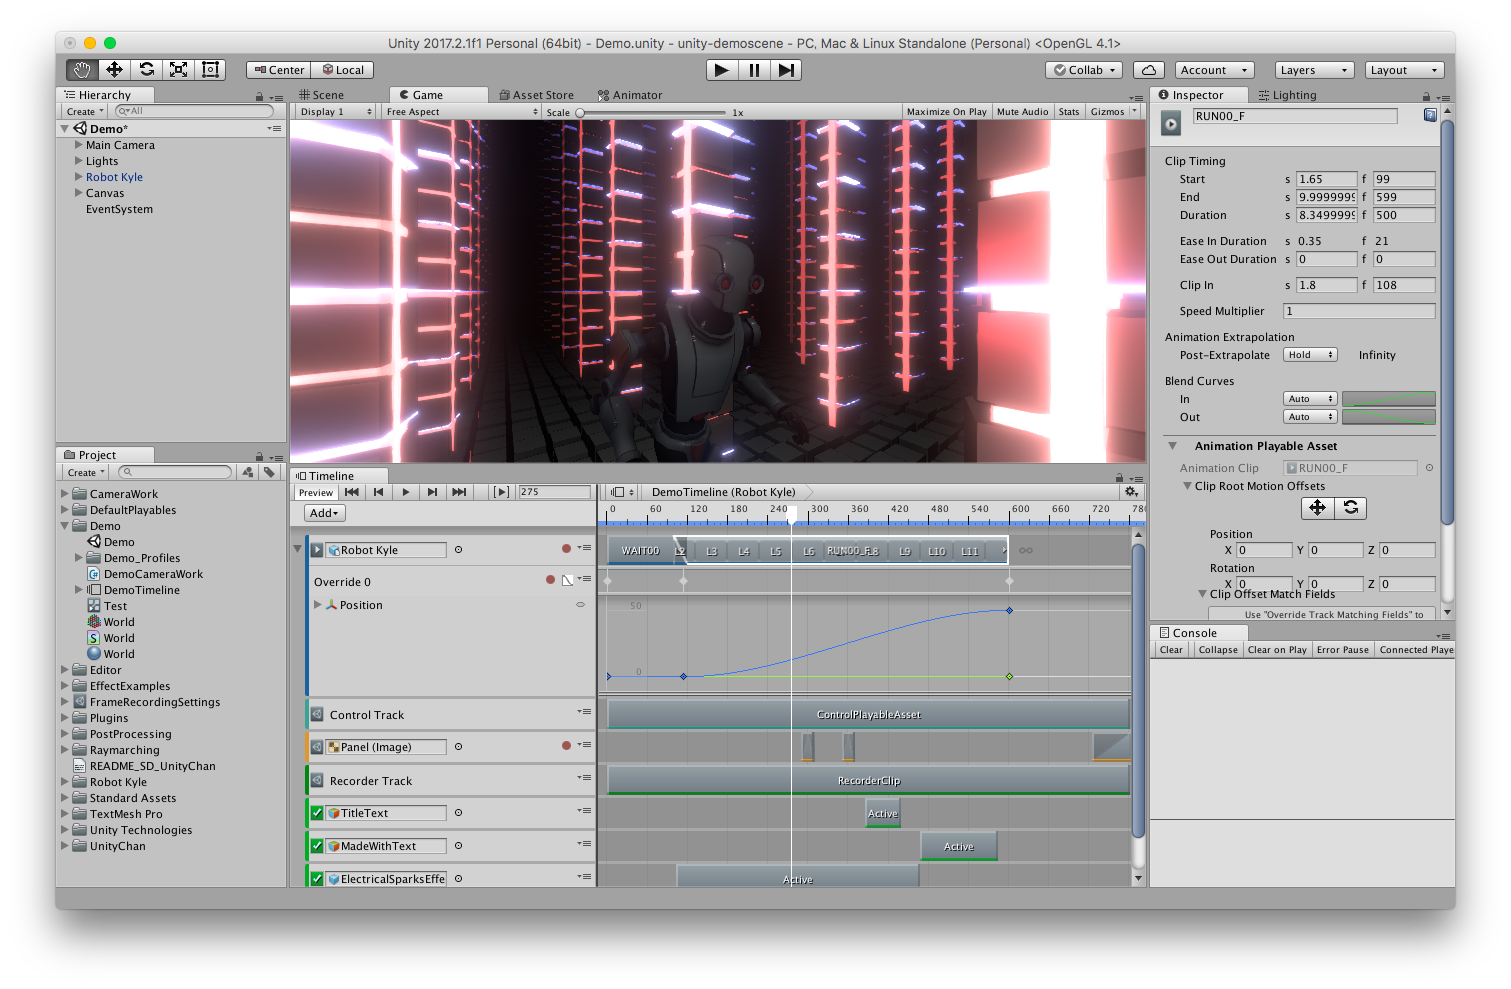
Task: Click Maximize On Play button
Action: (946, 112)
